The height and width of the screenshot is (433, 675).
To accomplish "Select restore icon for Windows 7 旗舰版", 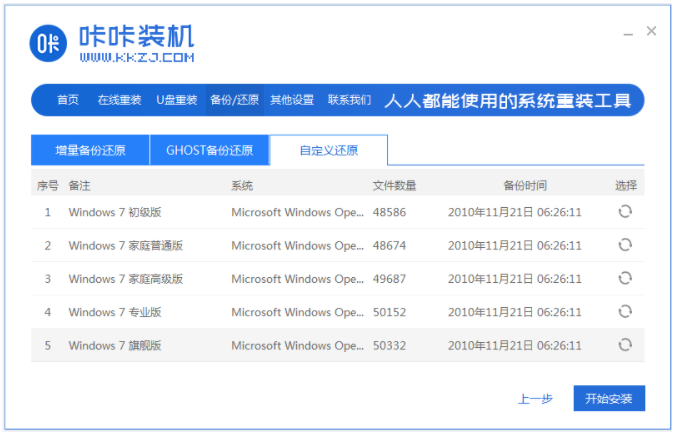I will (x=625, y=345).
